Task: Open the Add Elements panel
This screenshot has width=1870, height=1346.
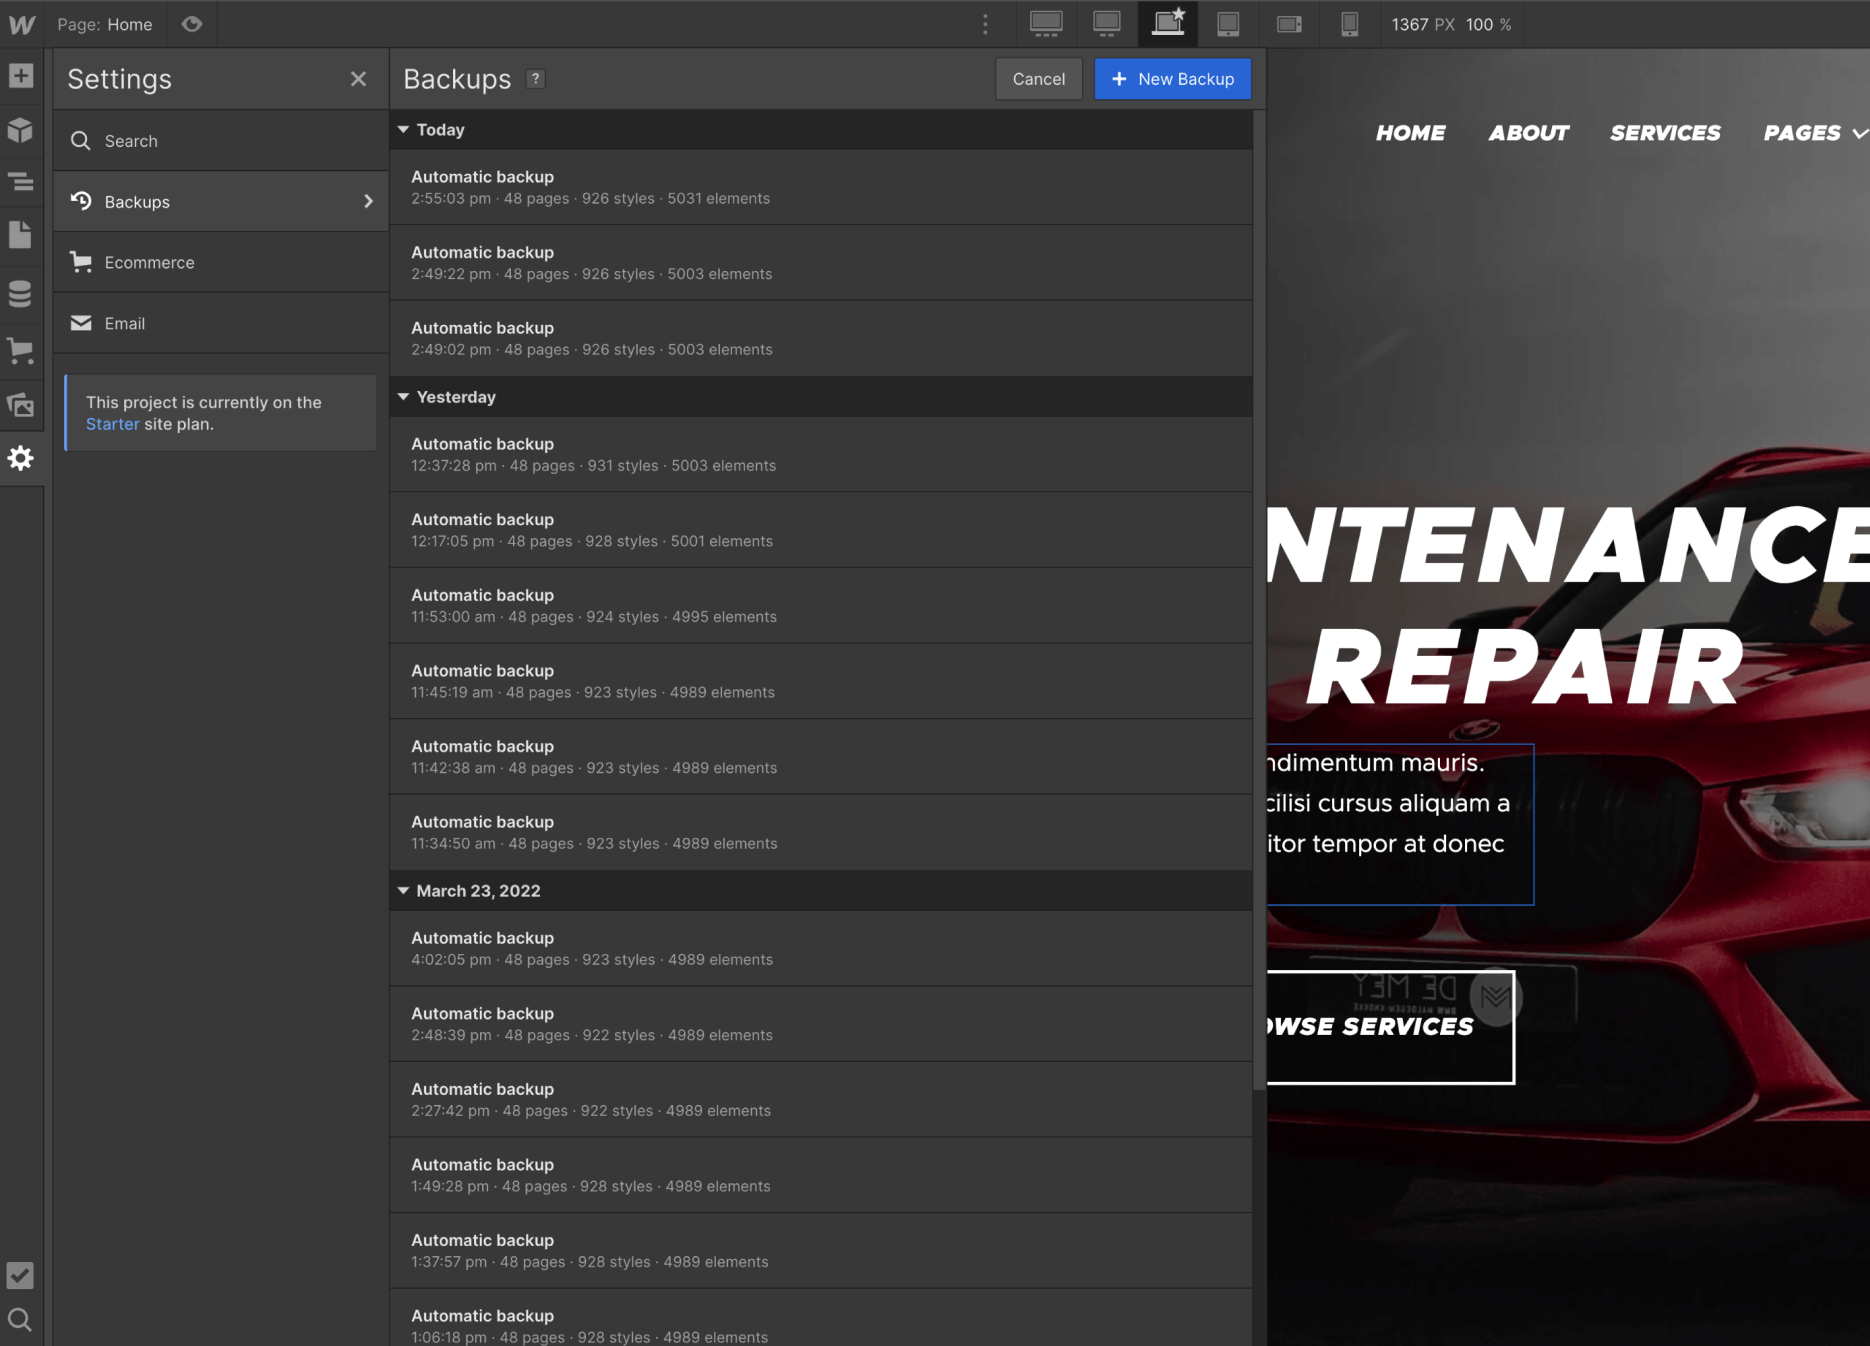Action: [21, 76]
